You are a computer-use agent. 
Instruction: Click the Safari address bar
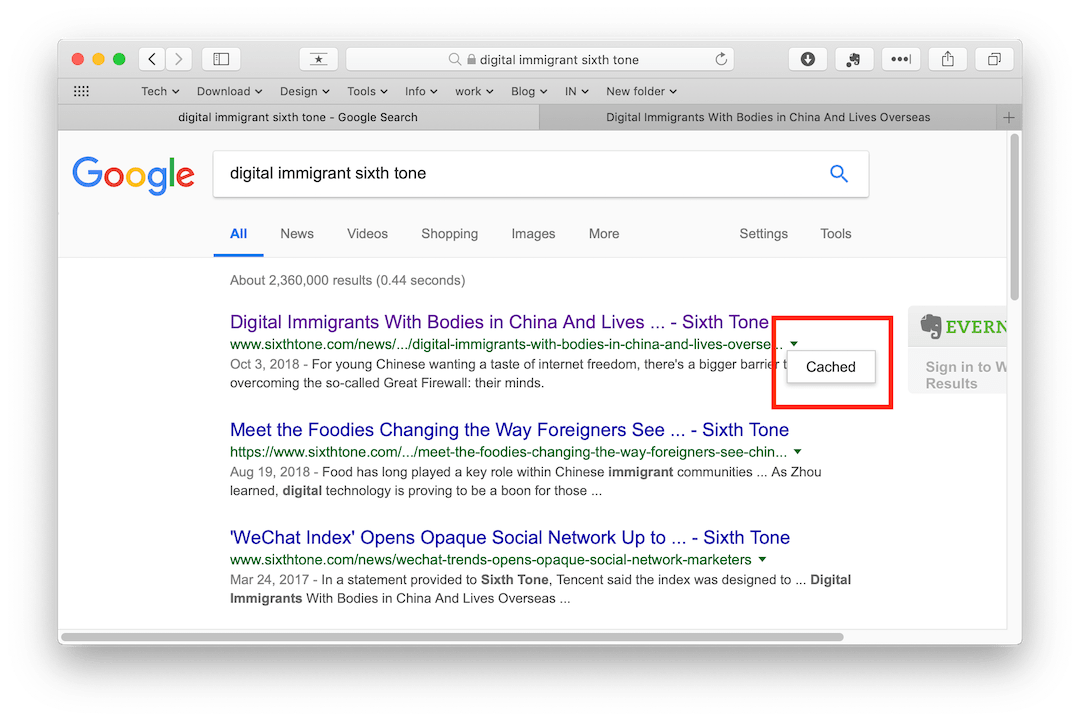pyautogui.click(x=540, y=59)
